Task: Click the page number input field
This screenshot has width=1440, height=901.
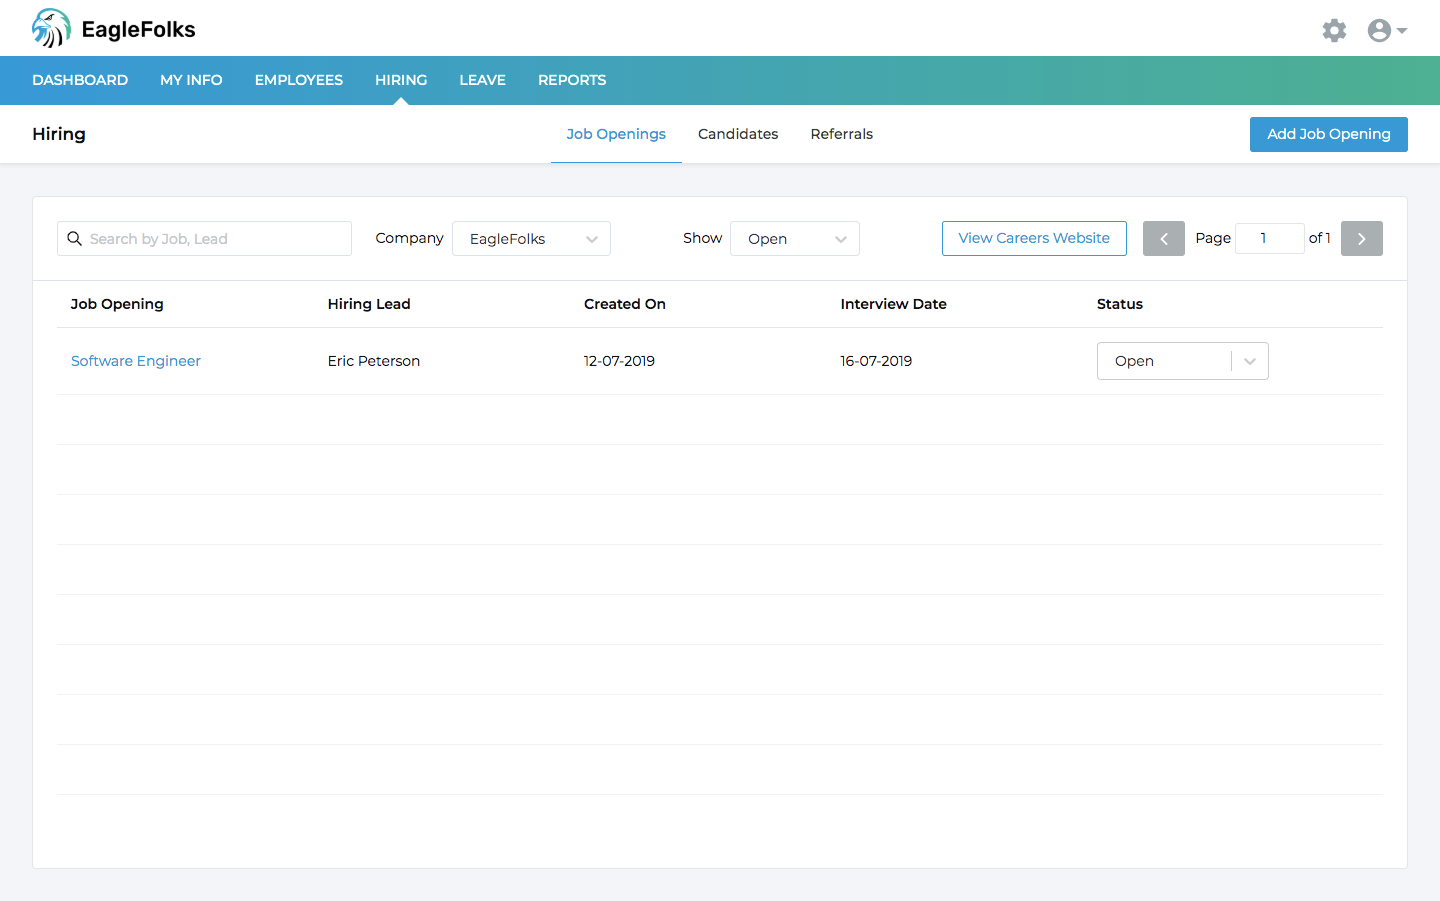Action: point(1270,238)
